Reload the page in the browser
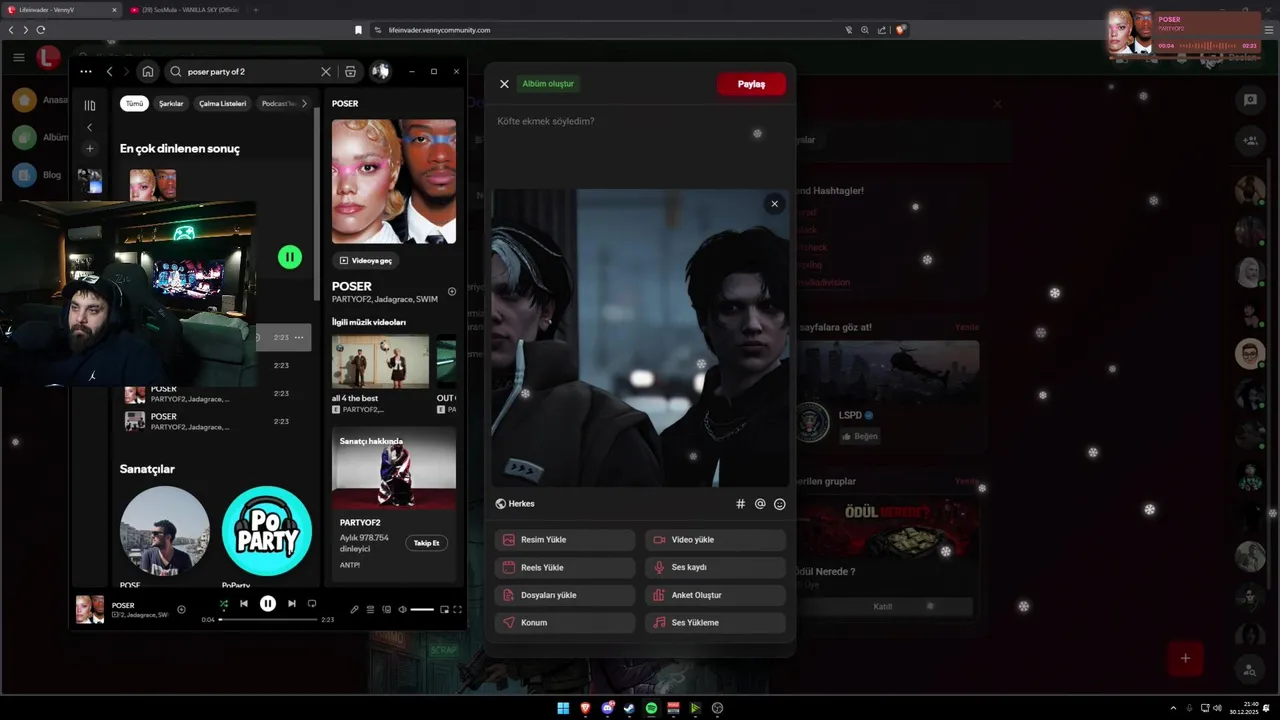The height and width of the screenshot is (720, 1280). point(41,30)
